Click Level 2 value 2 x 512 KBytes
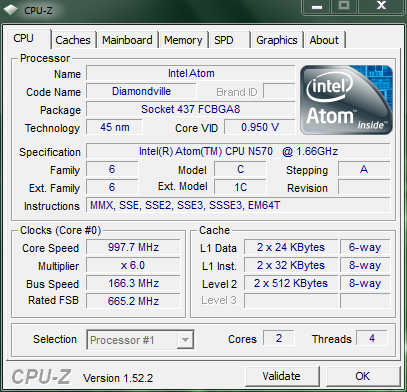This screenshot has width=407, height=392. click(x=291, y=283)
